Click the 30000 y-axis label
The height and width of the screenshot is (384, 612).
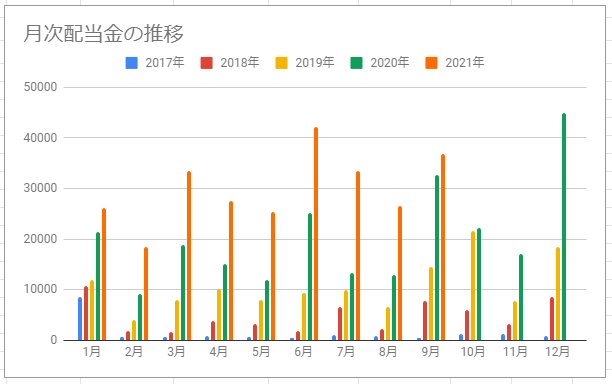click(41, 188)
